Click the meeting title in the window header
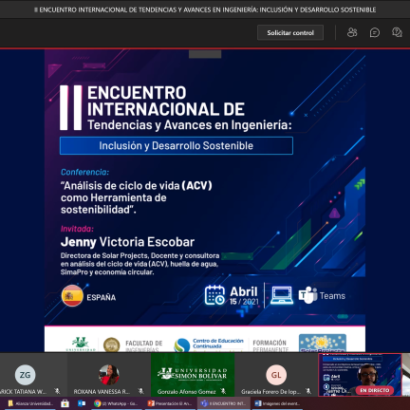 (x=205, y=10)
